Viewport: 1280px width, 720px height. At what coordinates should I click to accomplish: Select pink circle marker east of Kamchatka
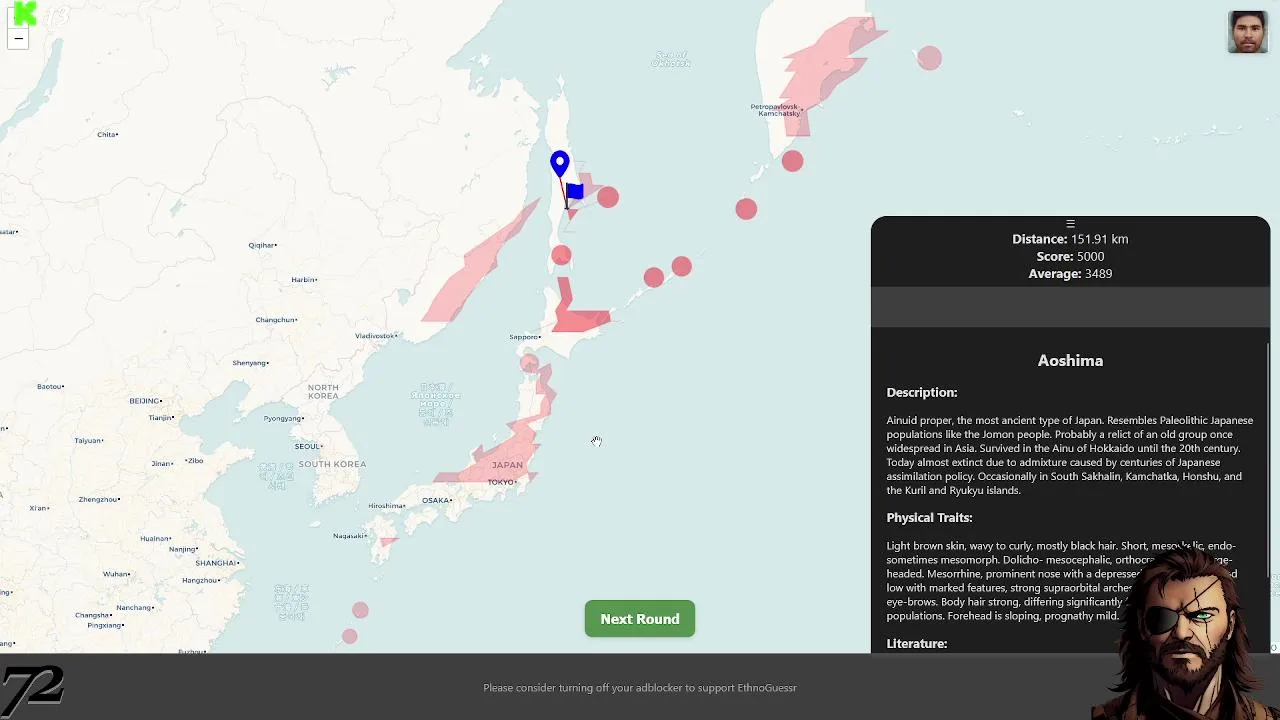[x=929, y=58]
